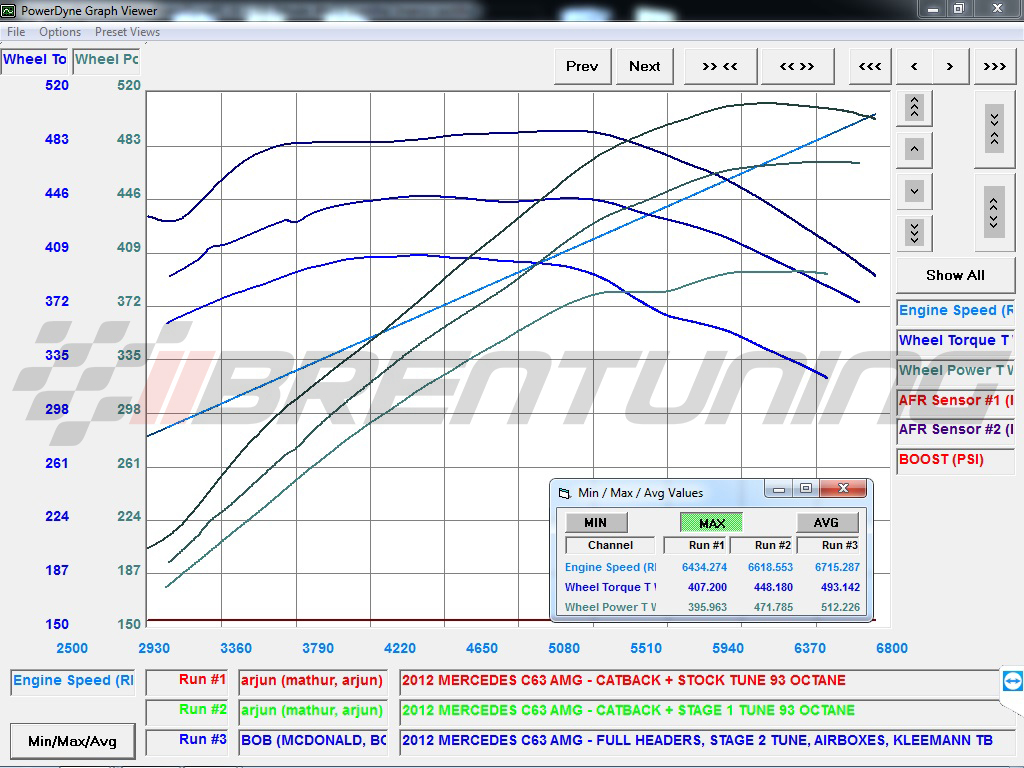Maximize the Min / Max / Avg Values dialog
The height and width of the screenshot is (768, 1024).
click(806, 488)
